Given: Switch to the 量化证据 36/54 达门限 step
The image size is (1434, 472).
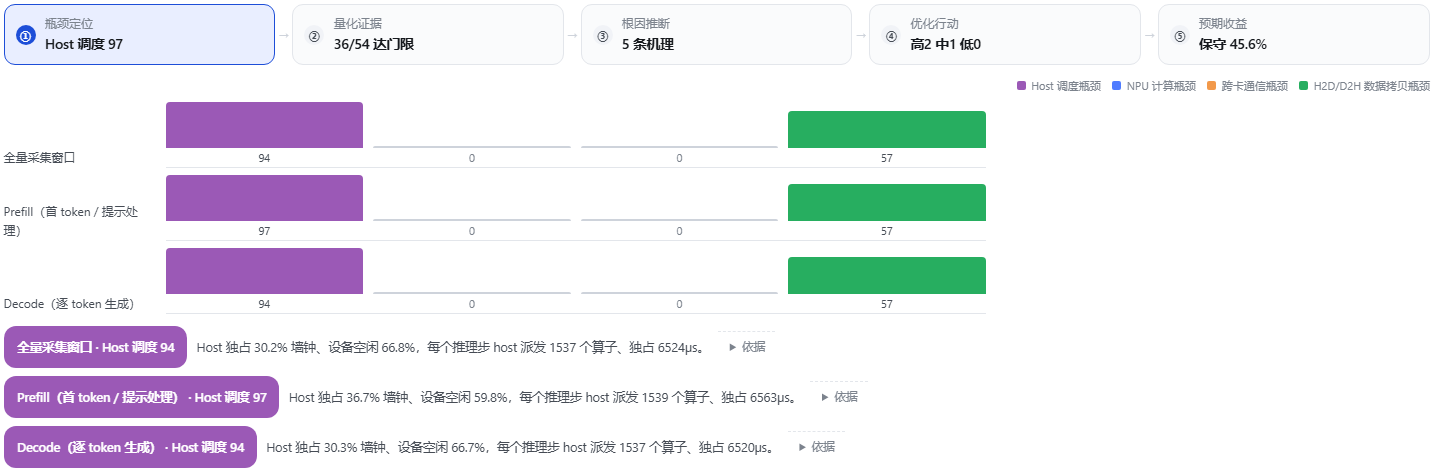Looking at the screenshot, I should tap(427, 34).
